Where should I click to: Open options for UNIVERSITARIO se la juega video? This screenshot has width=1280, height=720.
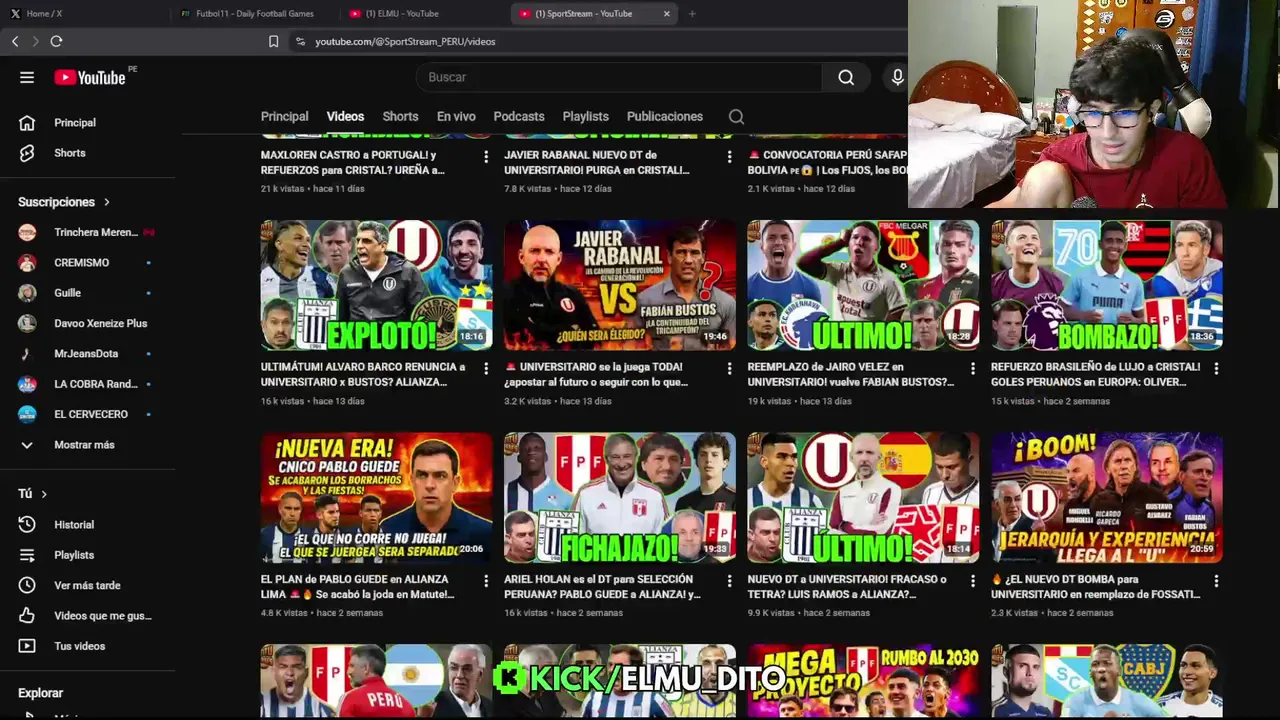tap(729, 369)
